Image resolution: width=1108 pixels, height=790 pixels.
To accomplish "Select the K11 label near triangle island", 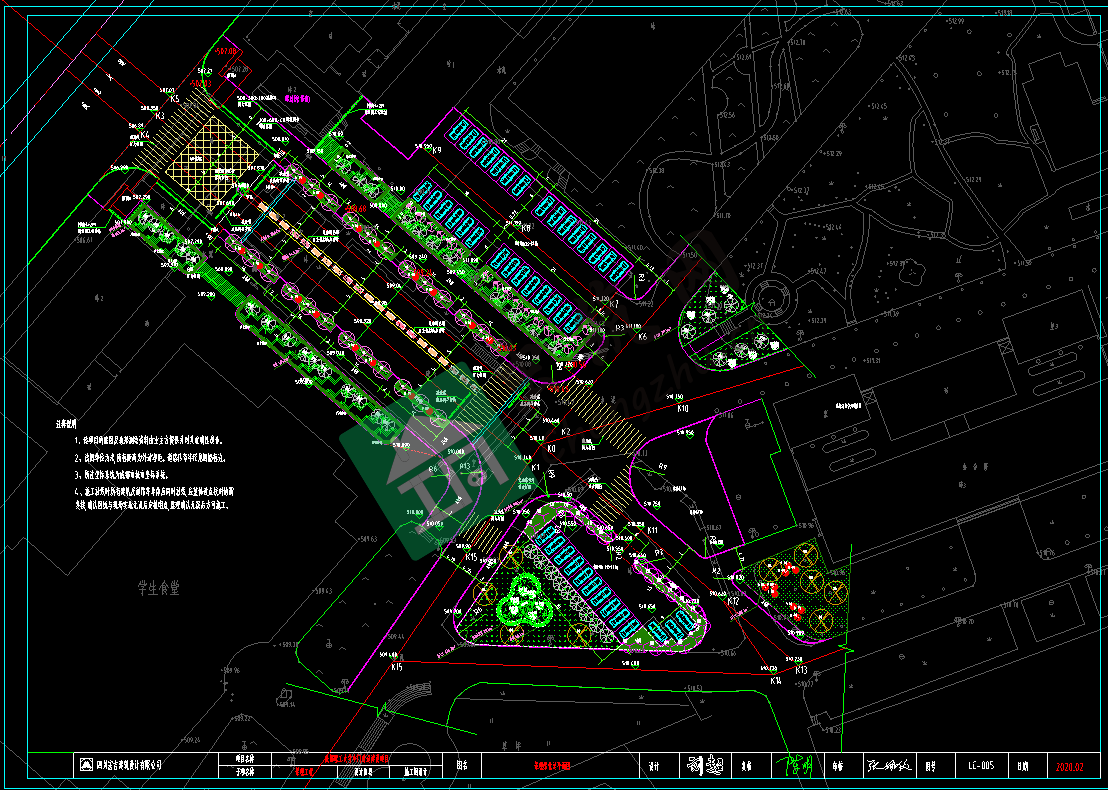I will pos(652,530).
